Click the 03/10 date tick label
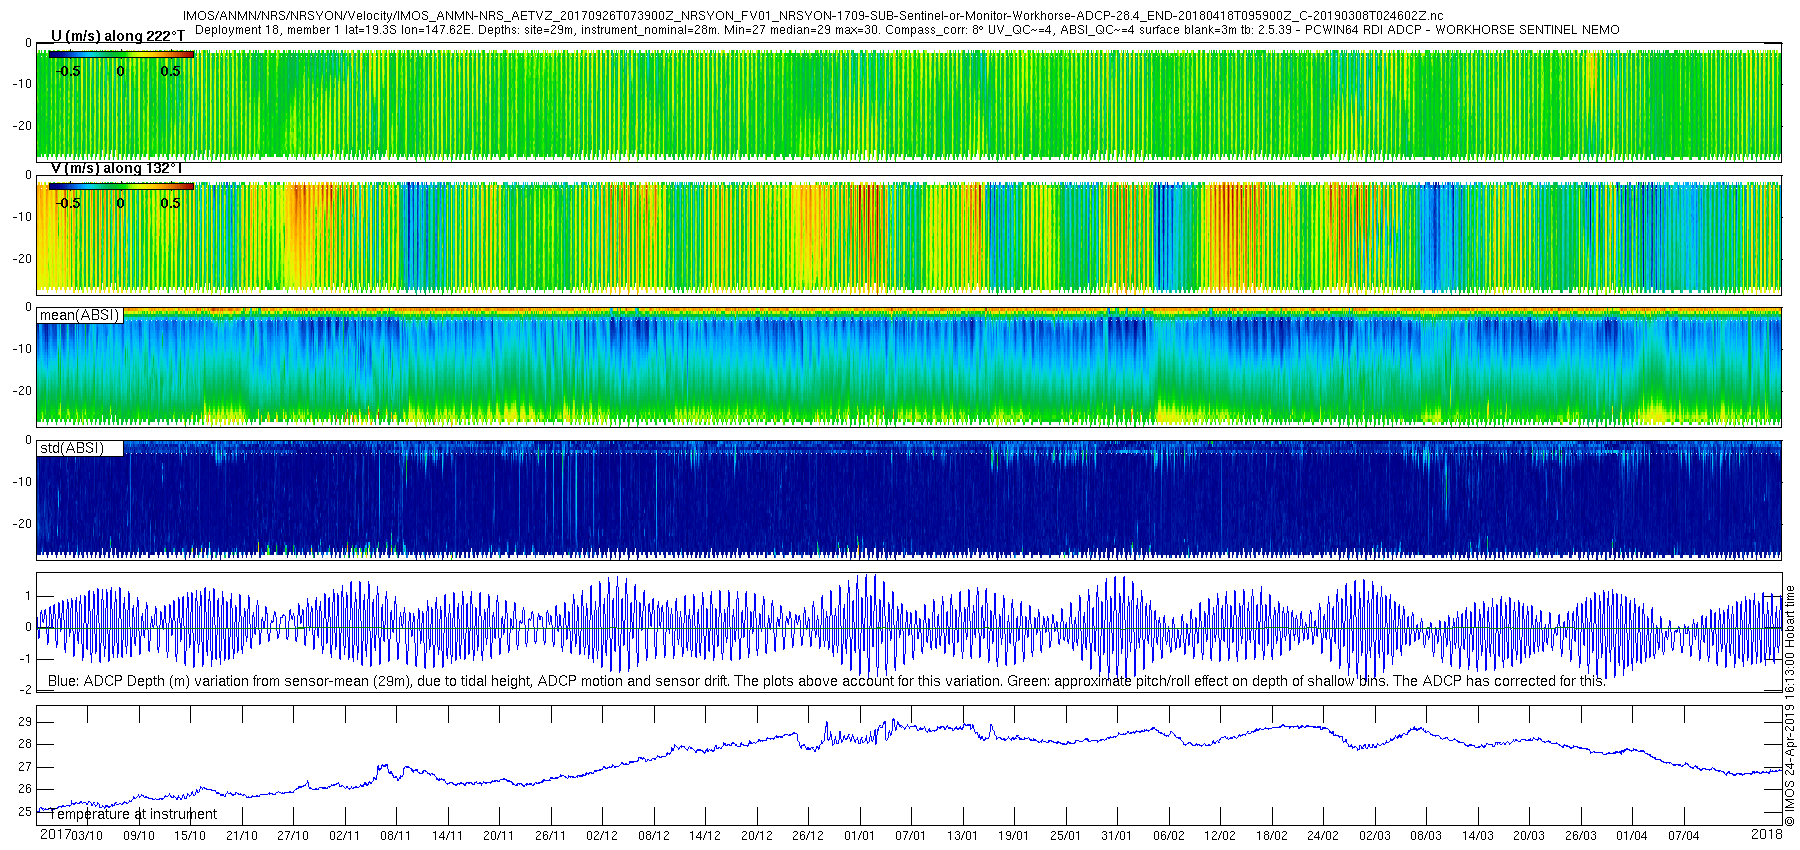 (x=87, y=836)
